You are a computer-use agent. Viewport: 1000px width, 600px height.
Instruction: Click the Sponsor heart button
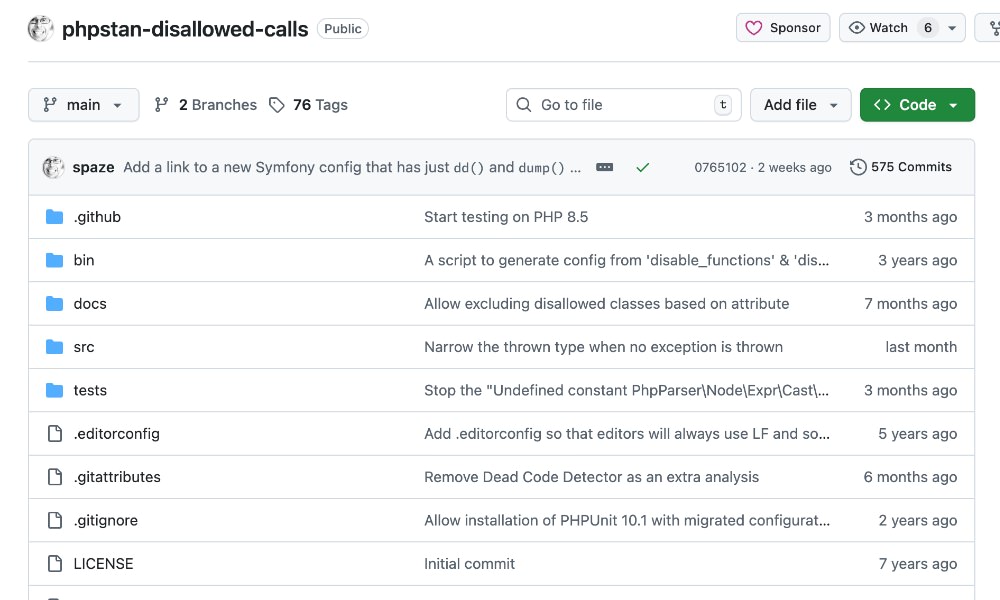[x=783, y=28]
